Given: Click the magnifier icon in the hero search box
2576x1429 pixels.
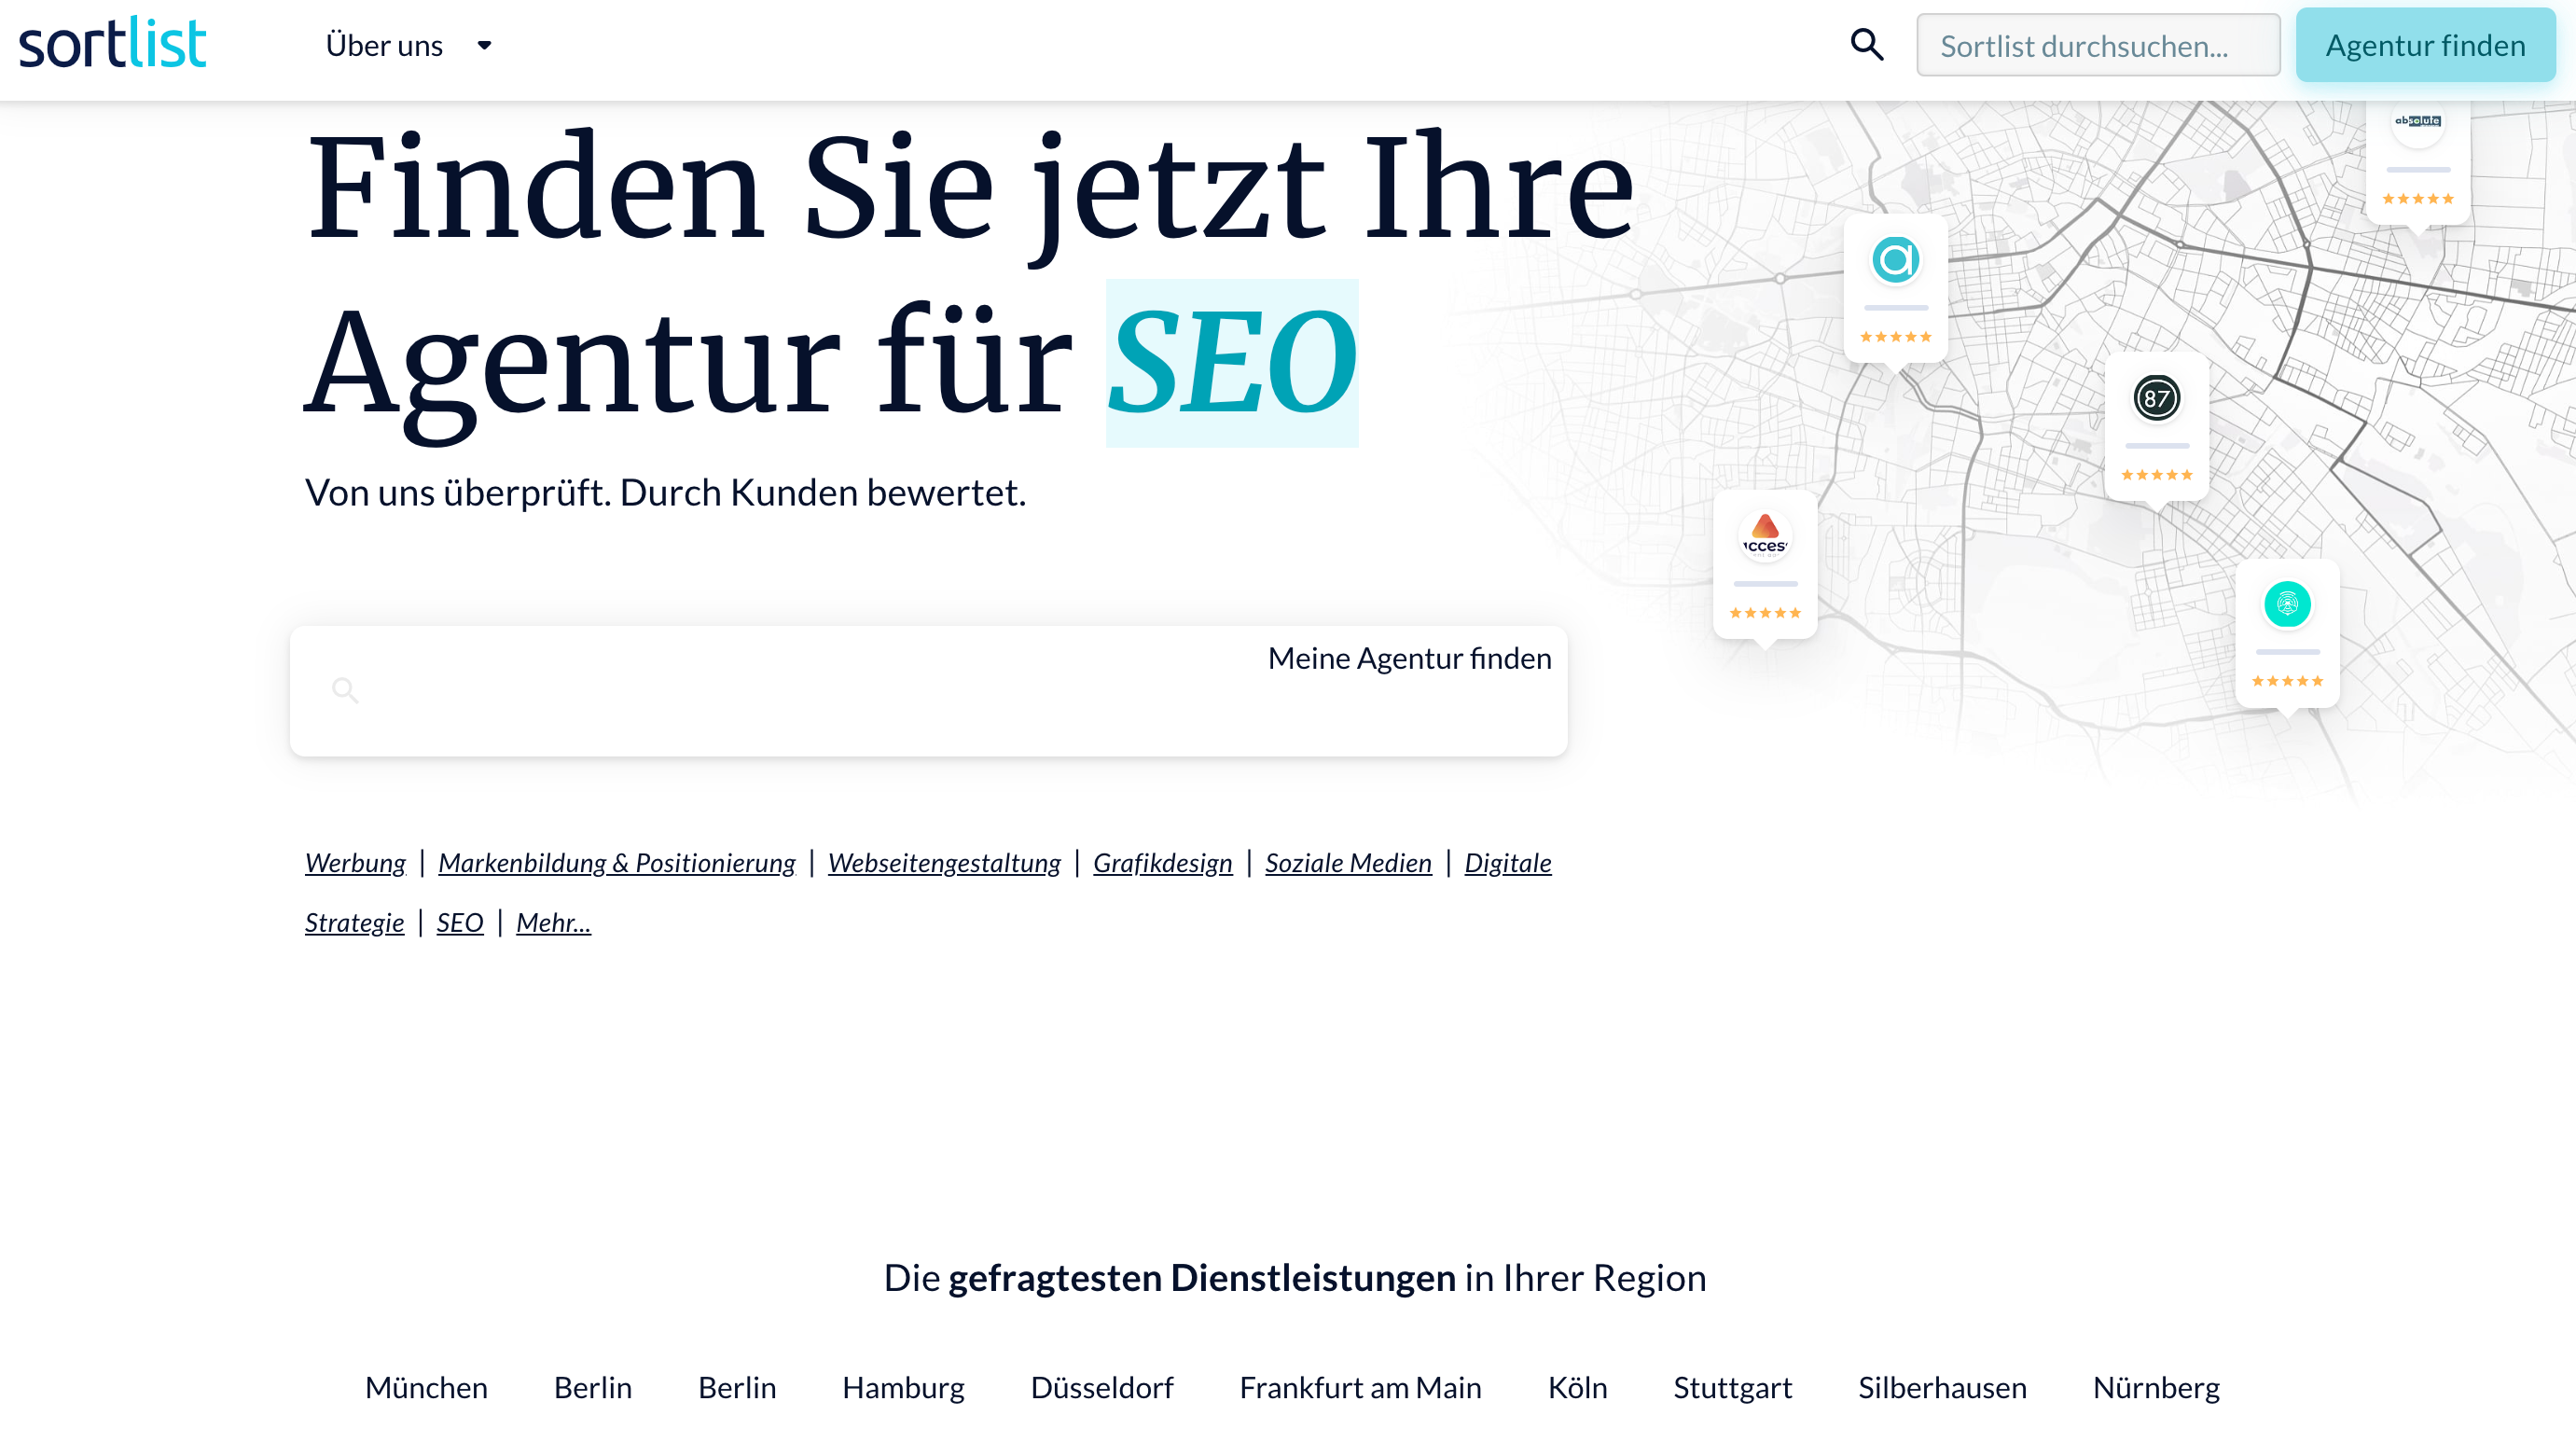Looking at the screenshot, I should (345, 690).
